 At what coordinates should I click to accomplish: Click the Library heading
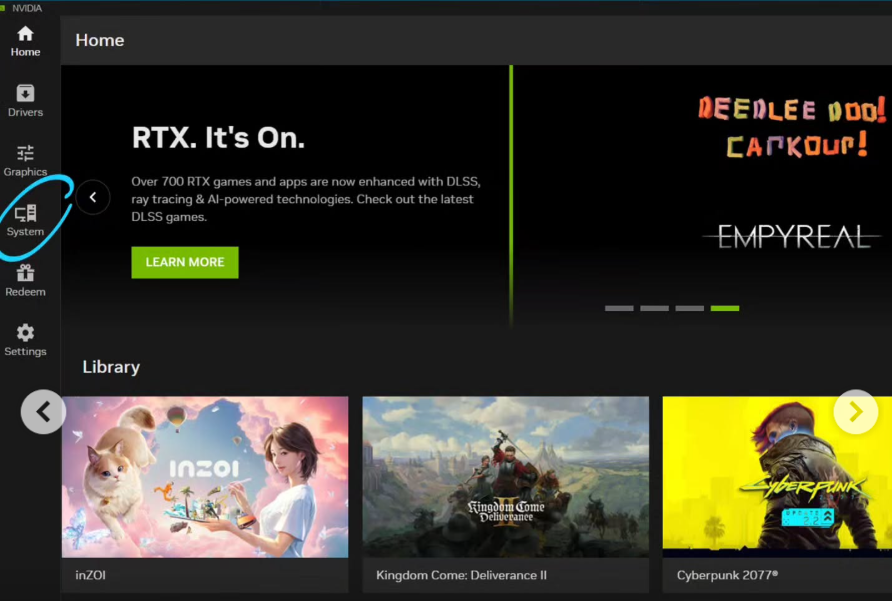tap(111, 367)
